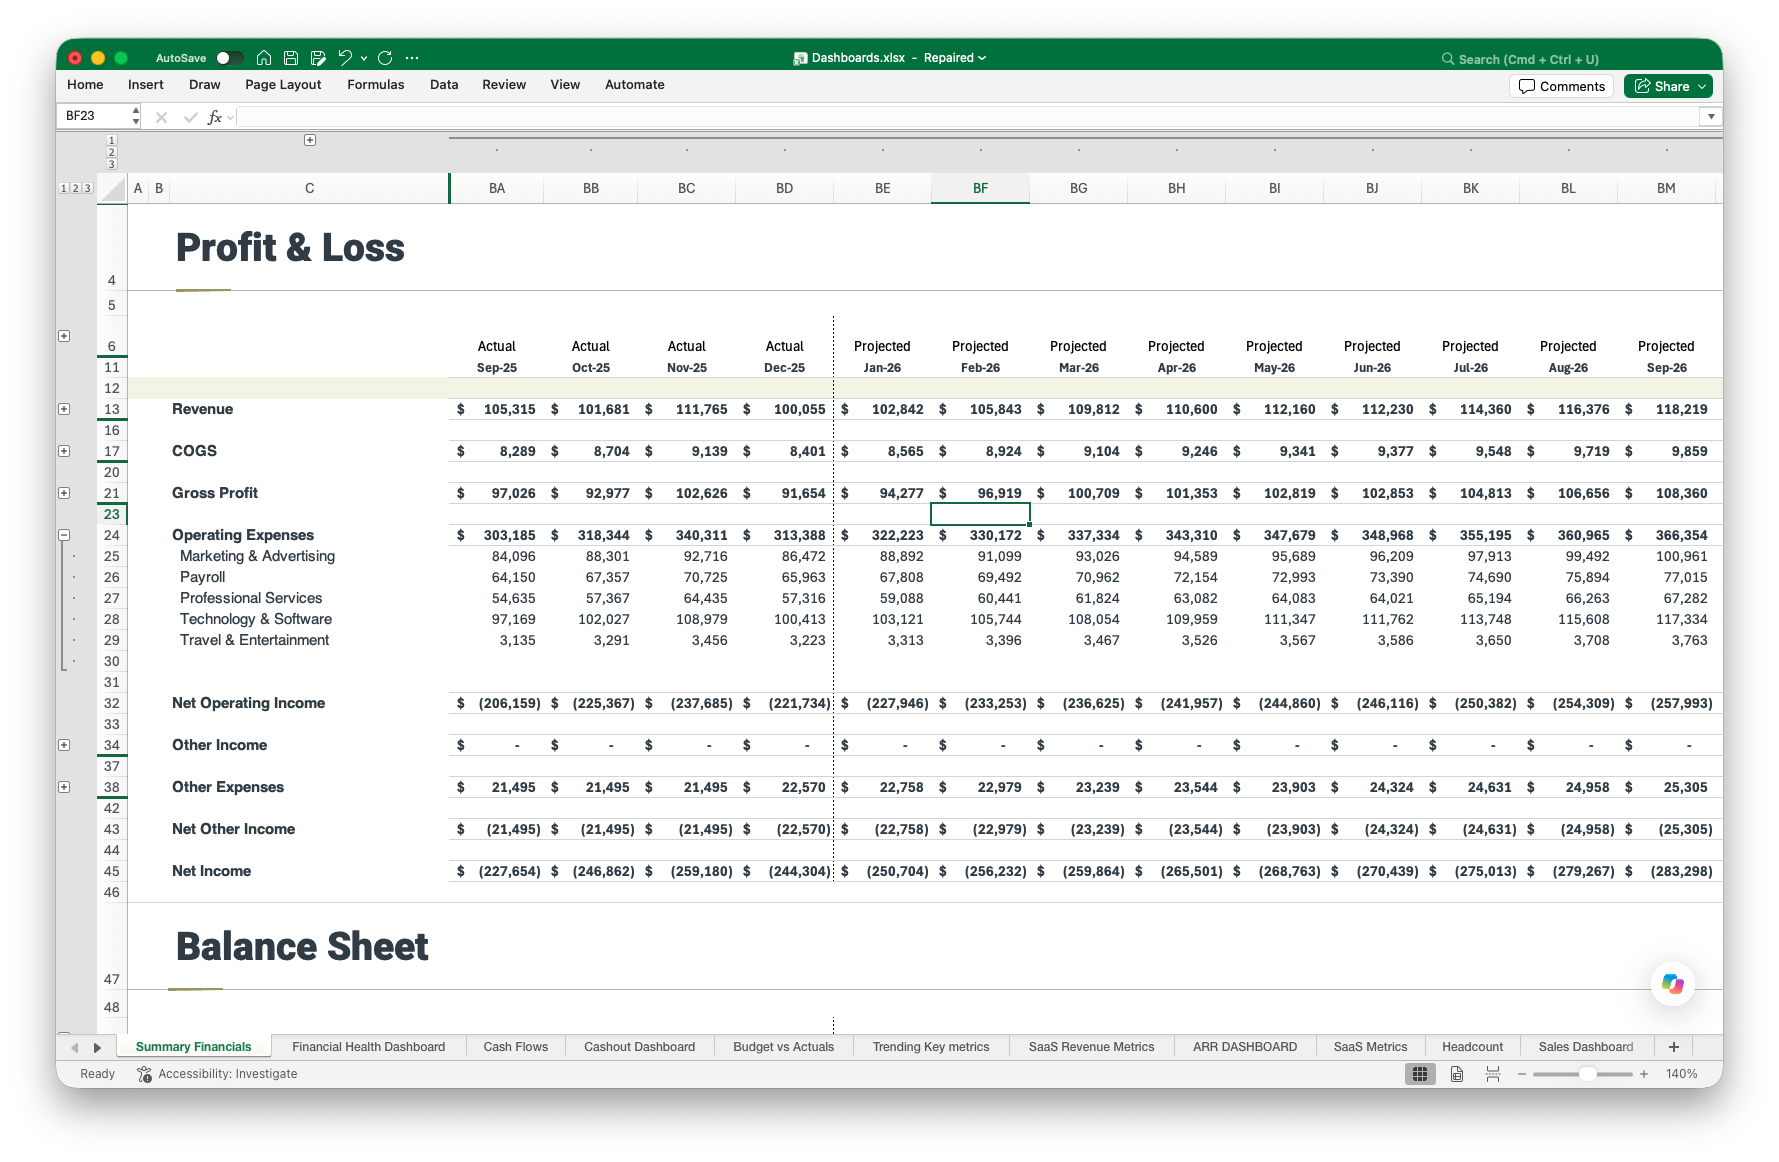This screenshot has height=1162, width=1779.
Task: Switch to Budget vs Actuals sheet
Action: (x=783, y=1047)
